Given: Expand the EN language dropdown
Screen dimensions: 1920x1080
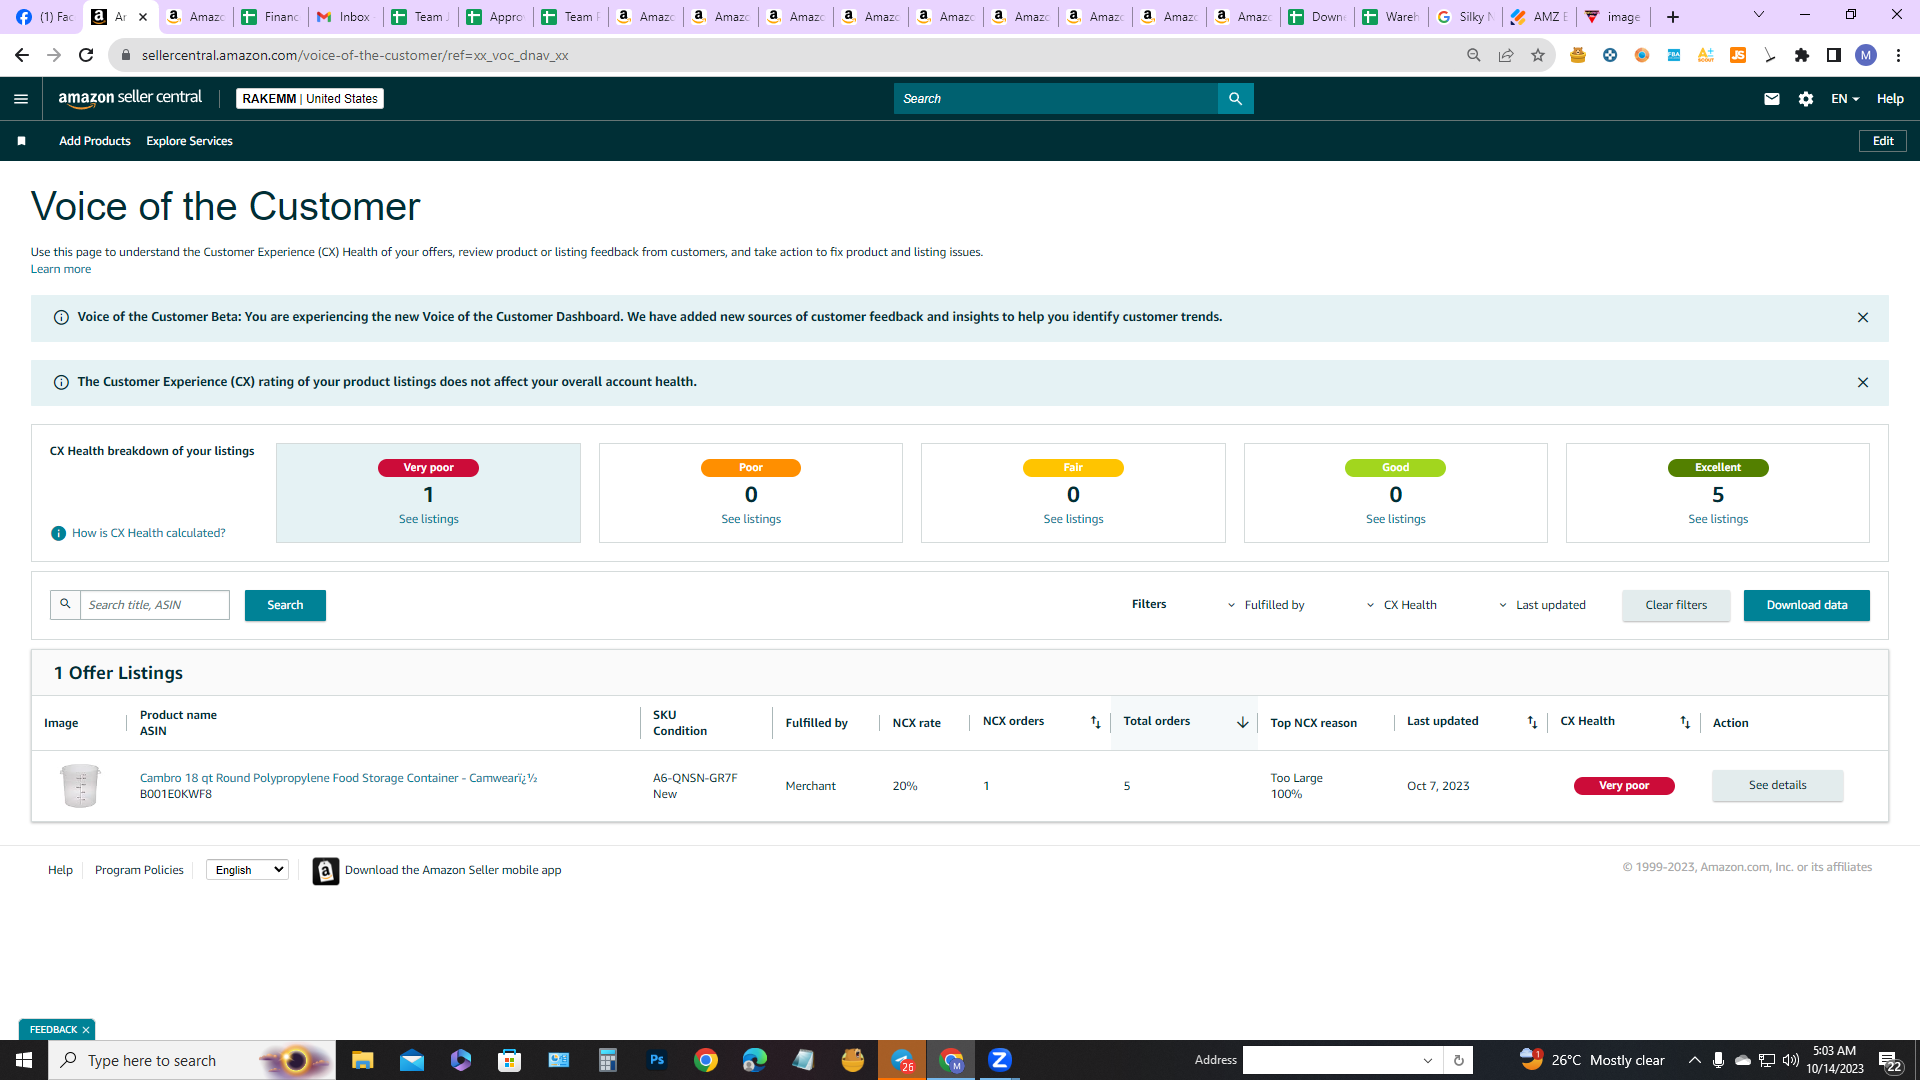Looking at the screenshot, I should tap(1845, 98).
